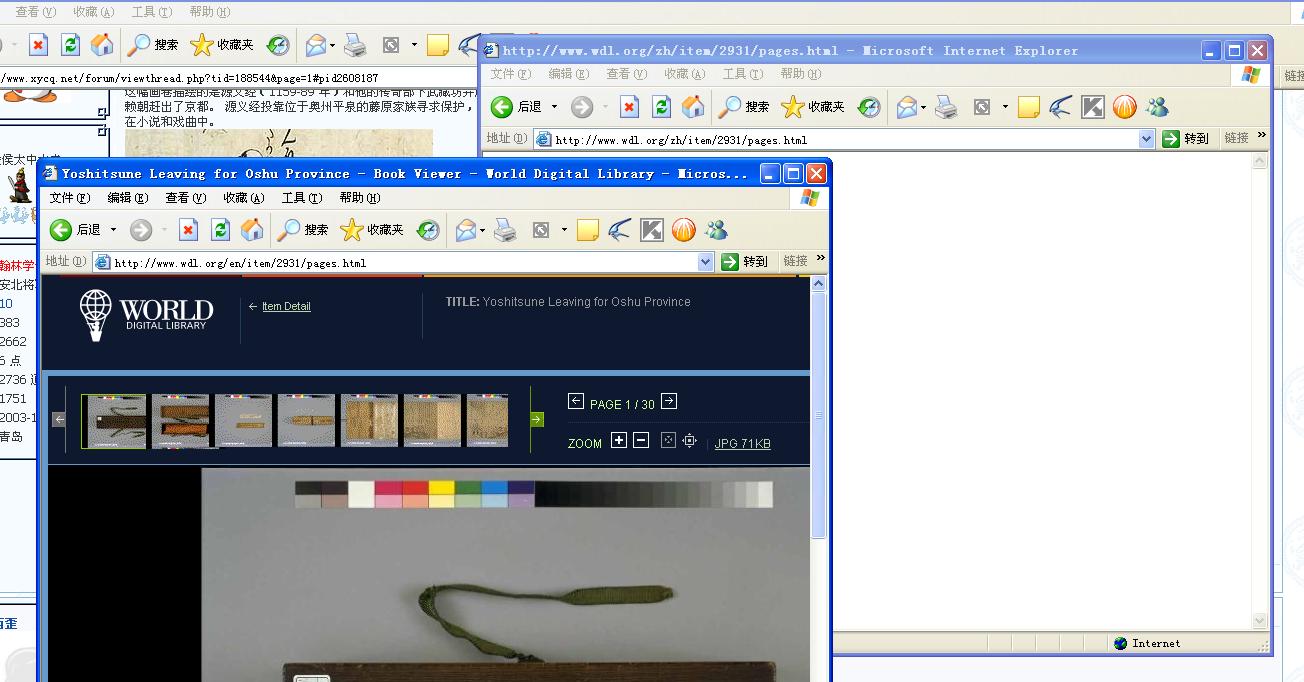Screen dimensions: 1304x682
Task: Expand Back history dropdown in Yoshitsune Book Viewer
Action: 113,230
